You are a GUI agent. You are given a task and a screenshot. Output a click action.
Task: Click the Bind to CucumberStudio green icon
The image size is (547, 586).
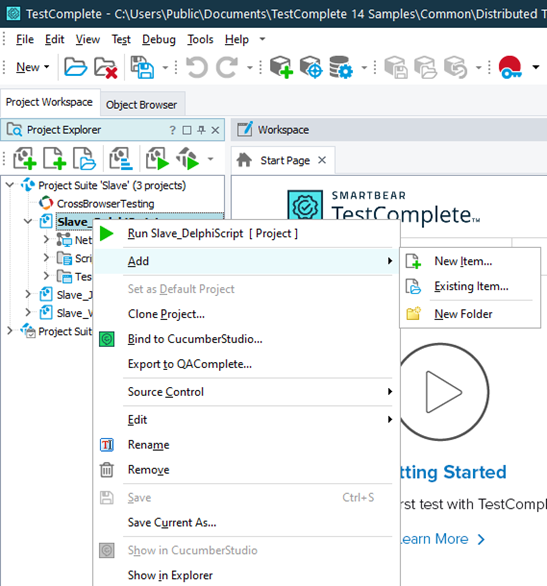pos(107,339)
